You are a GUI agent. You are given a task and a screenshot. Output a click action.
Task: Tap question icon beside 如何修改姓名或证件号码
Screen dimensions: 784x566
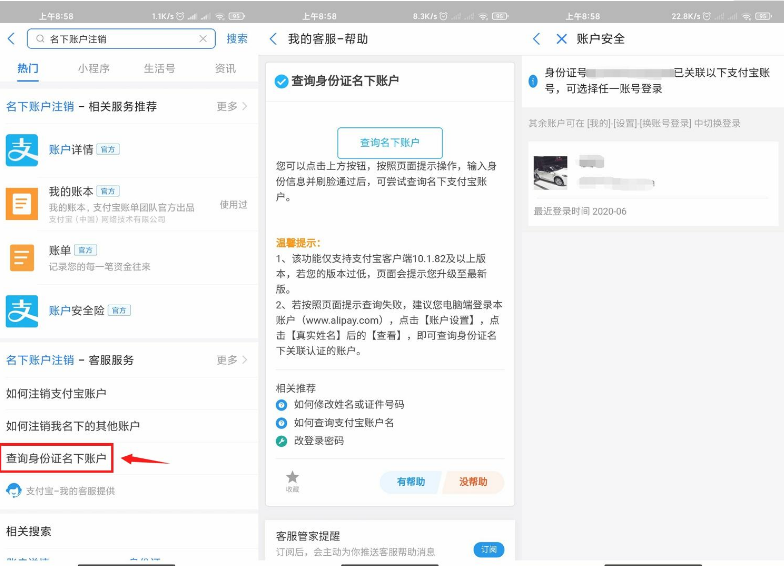[282, 405]
